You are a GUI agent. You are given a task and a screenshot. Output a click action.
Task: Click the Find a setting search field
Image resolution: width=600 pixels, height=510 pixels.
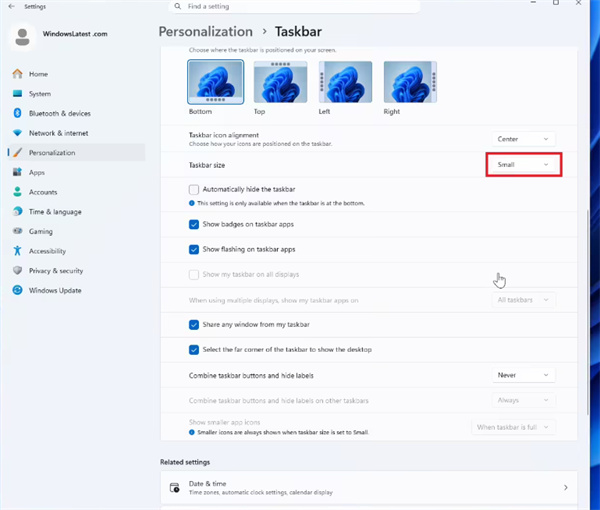coord(295,6)
